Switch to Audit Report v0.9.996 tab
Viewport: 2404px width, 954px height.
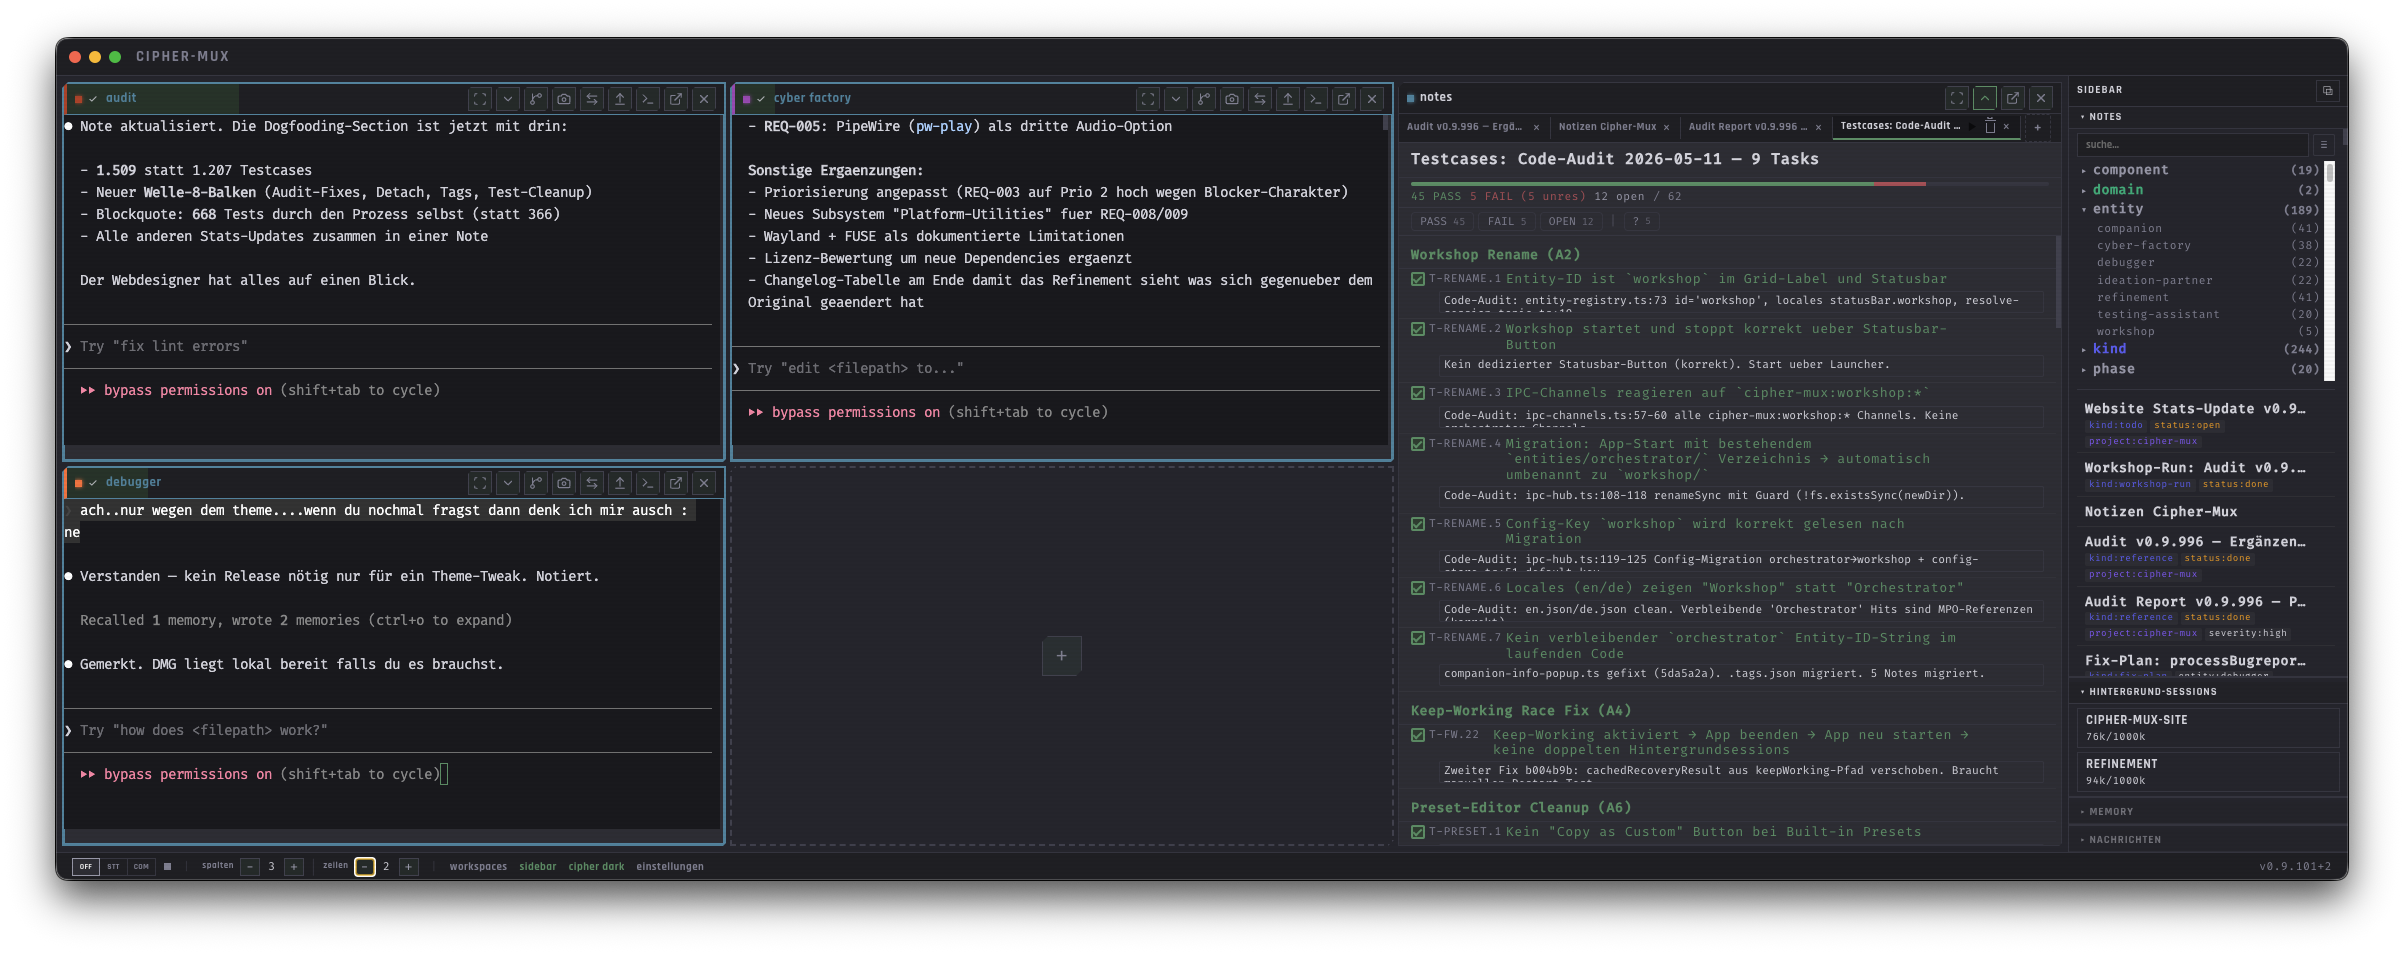pyautogui.click(x=1748, y=127)
